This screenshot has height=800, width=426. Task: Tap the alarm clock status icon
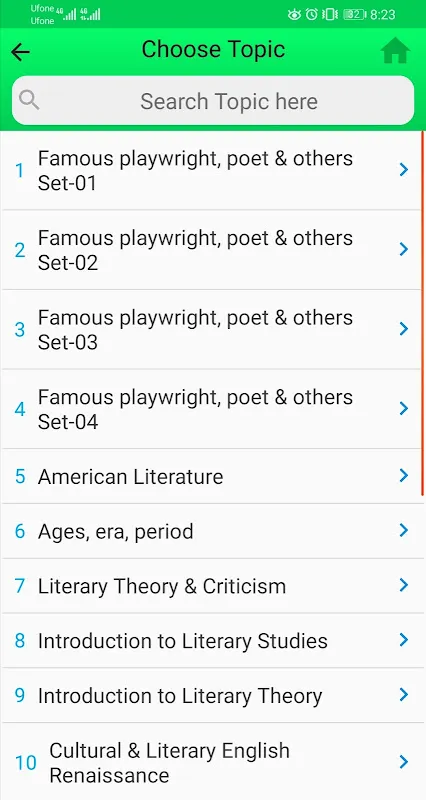coord(312,14)
